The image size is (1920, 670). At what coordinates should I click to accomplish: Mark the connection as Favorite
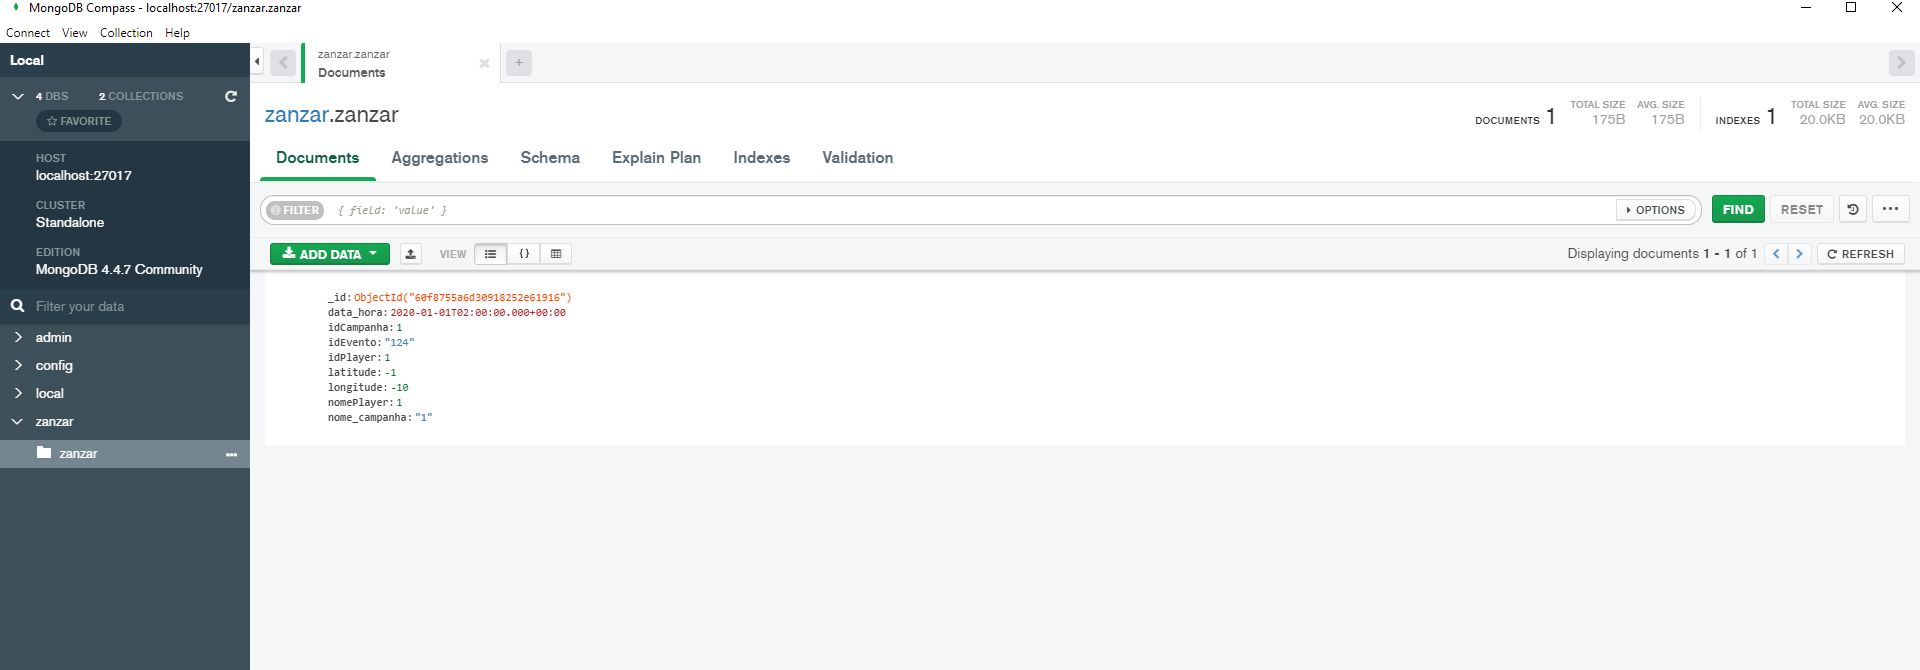click(x=79, y=121)
